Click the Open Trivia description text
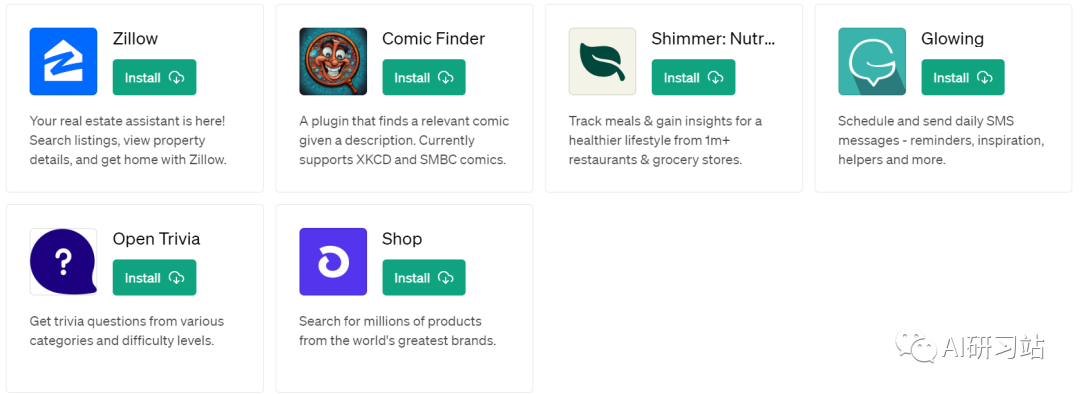The height and width of the screenshot is (394, 1080). pyautogui.click(x=127, y=331)
